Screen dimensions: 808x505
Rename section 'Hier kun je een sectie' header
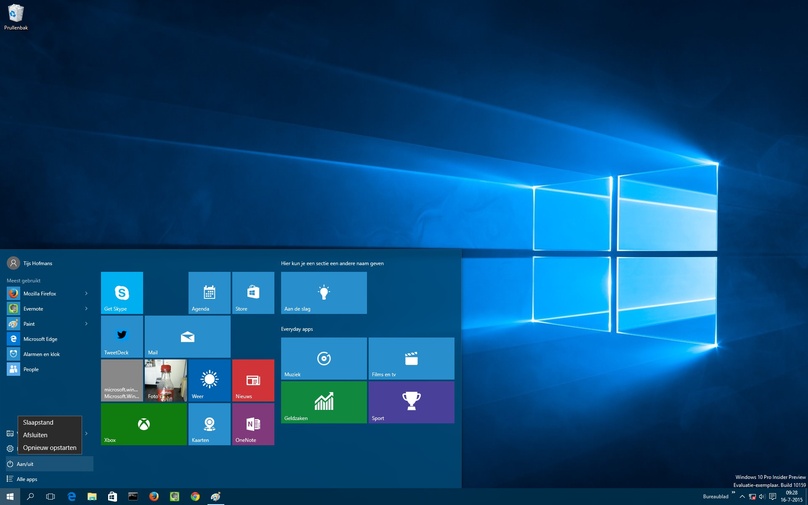pyautogui.click(x=332, y=263)
